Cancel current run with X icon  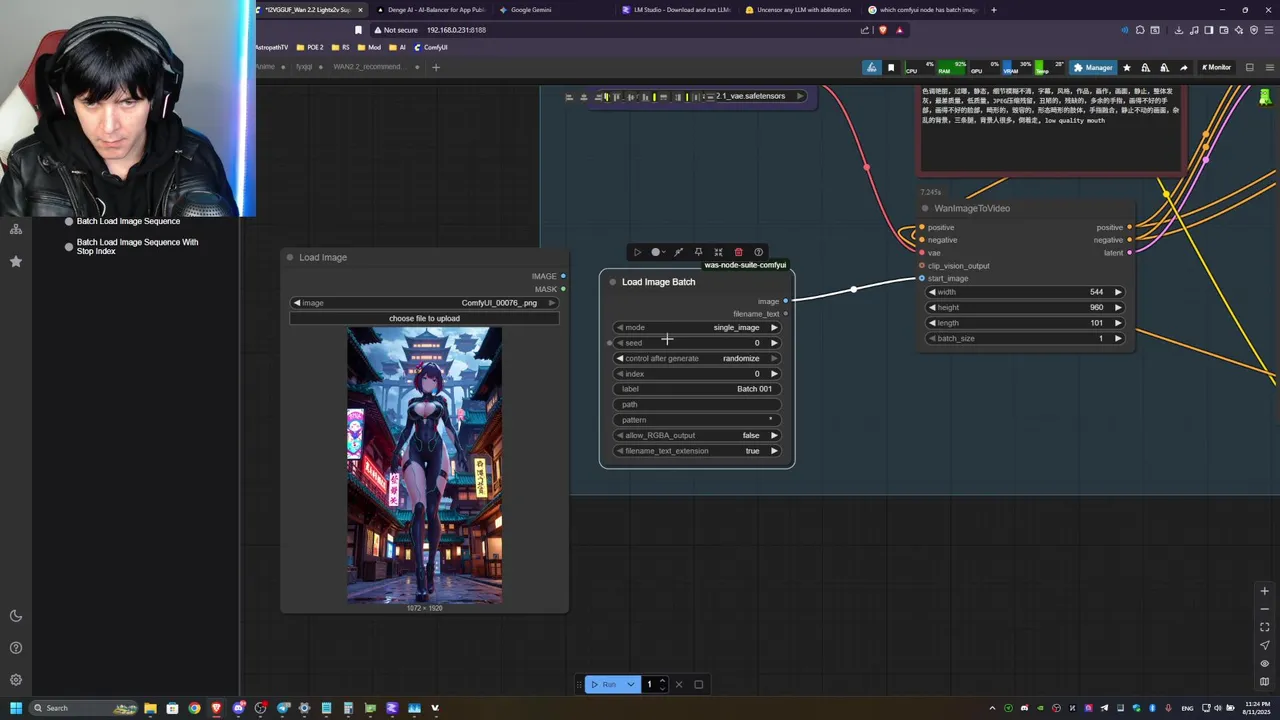tap(679, 684)
